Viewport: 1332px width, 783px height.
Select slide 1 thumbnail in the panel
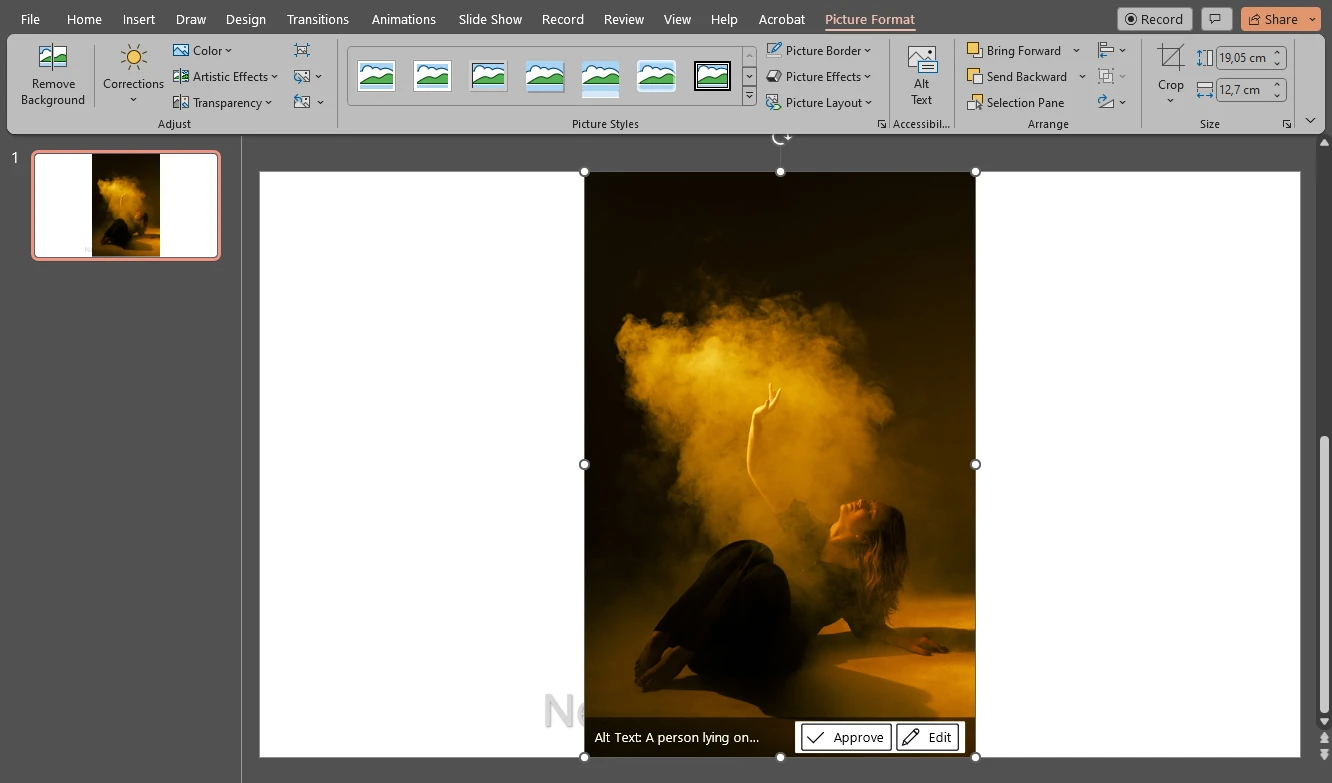coord(125,205)
